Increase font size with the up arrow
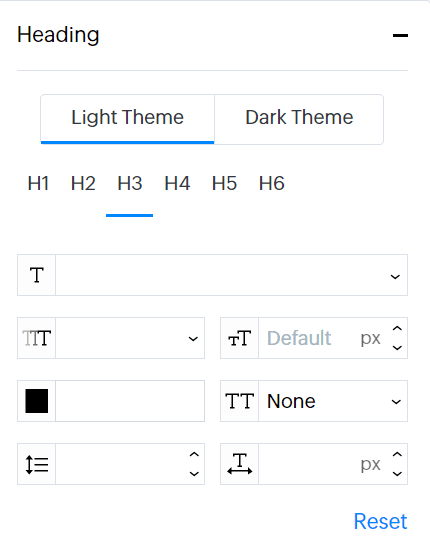The height and width of the screenshot is (548, 430). point(397,329)
